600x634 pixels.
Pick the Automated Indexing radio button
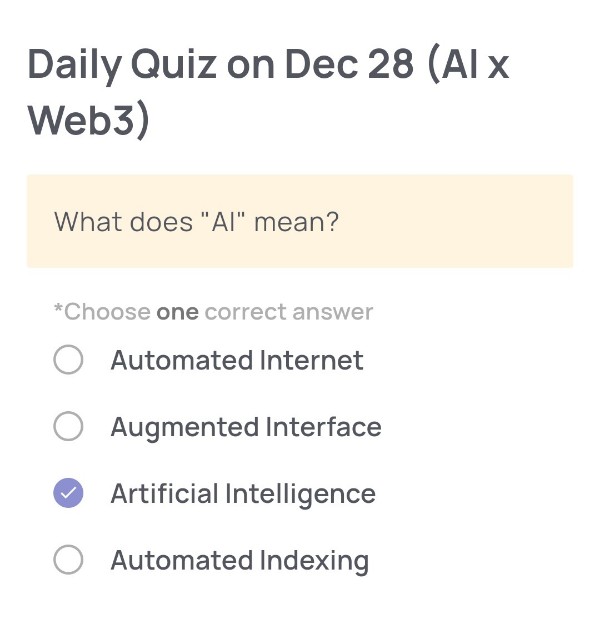68,560
